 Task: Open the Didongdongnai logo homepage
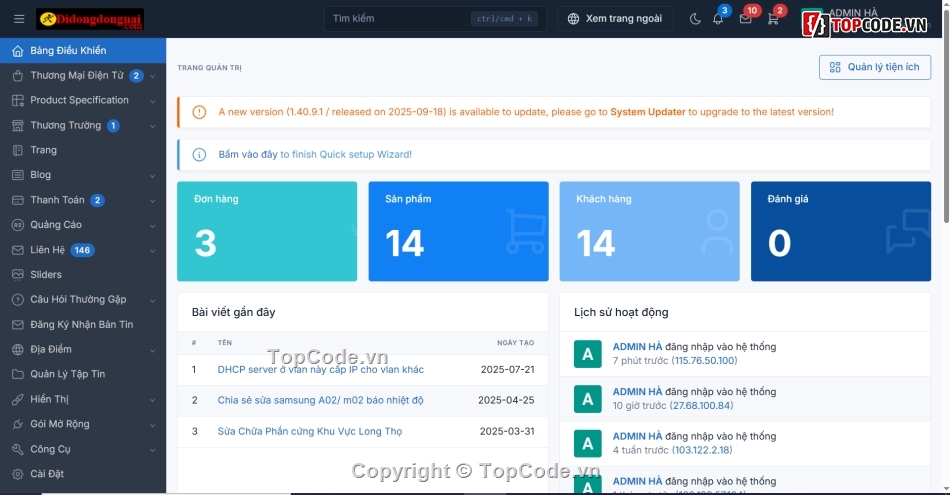(x=90, y=19)
